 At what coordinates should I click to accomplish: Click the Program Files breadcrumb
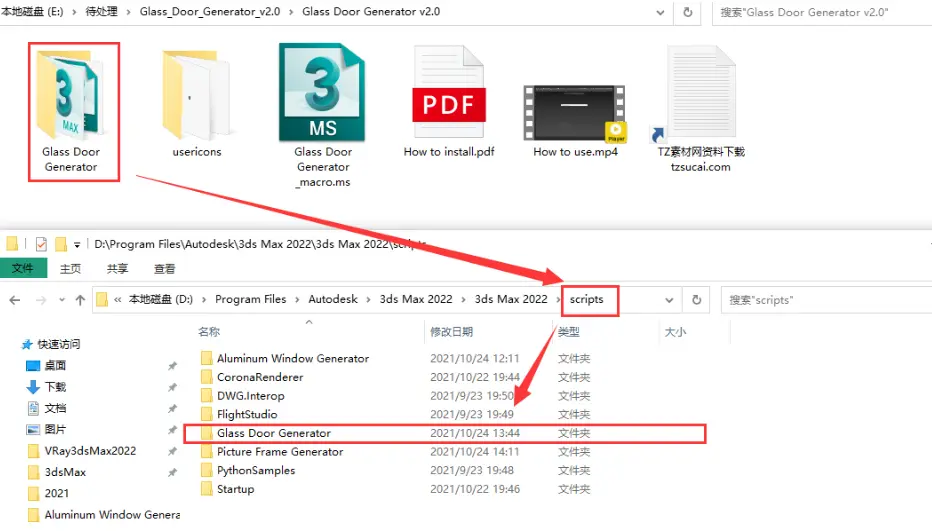pos(250,299)
